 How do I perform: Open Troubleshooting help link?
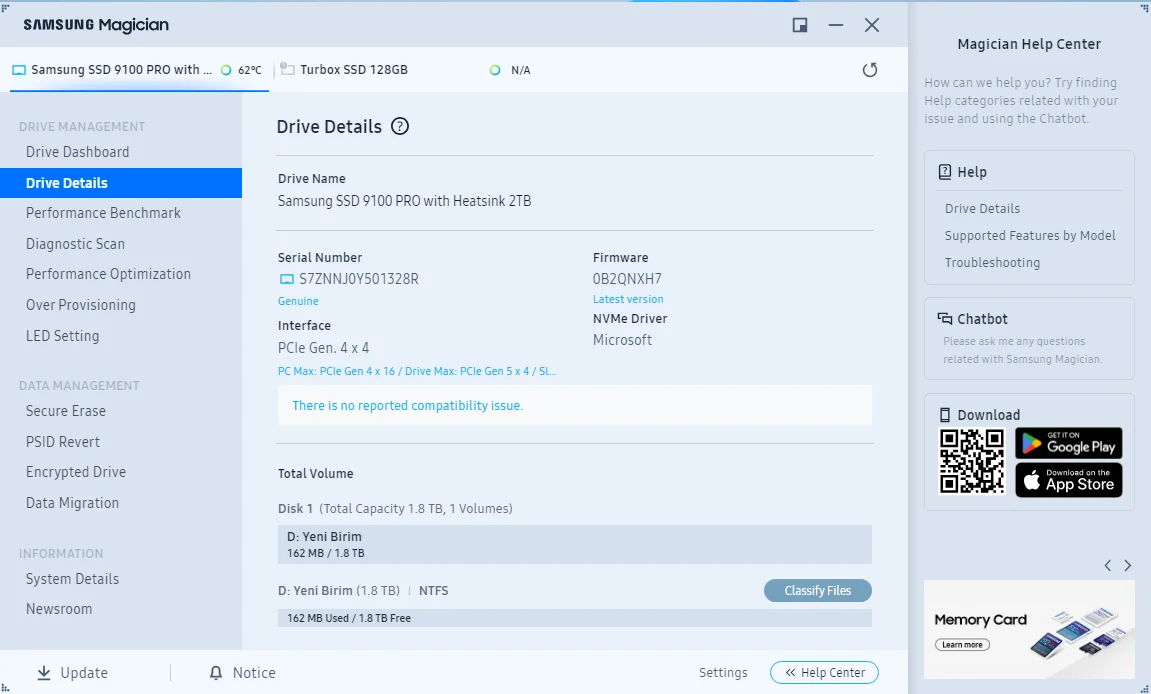[x=992, y=263]
